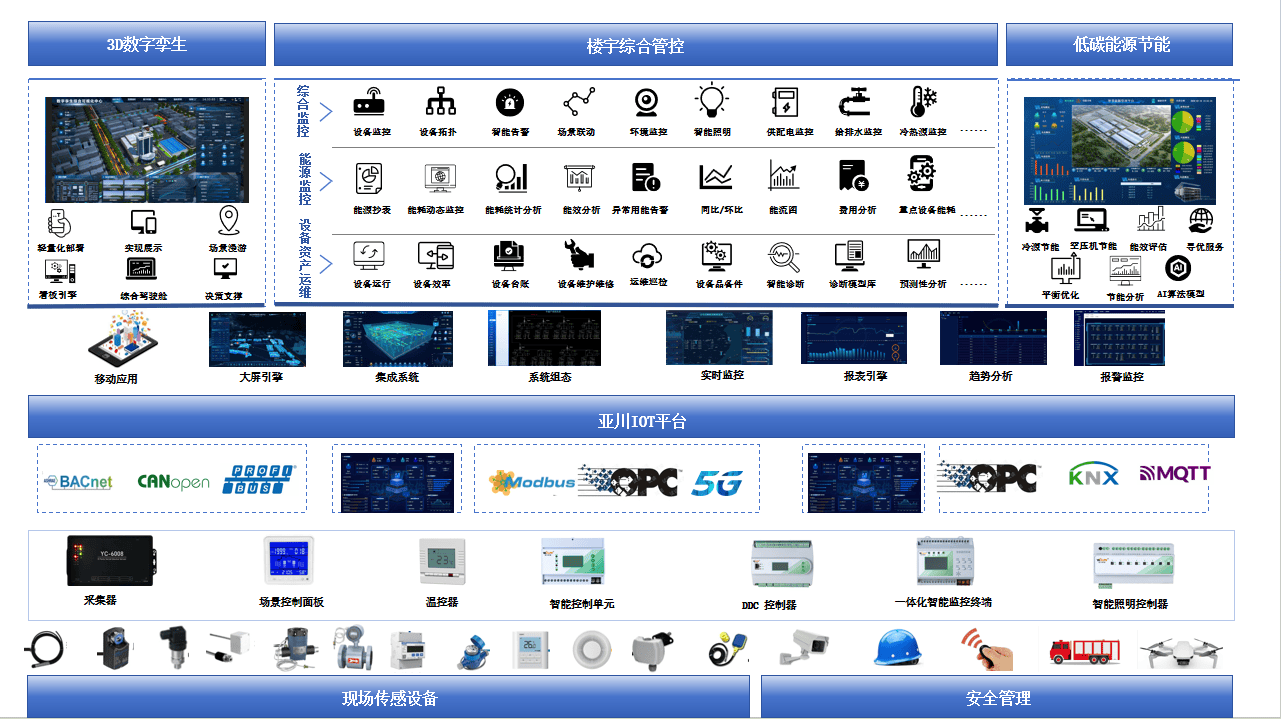The image size is (1281, 719).
Task: Expand the 综合监控 chevron arrow
Action: pos(325,112)
